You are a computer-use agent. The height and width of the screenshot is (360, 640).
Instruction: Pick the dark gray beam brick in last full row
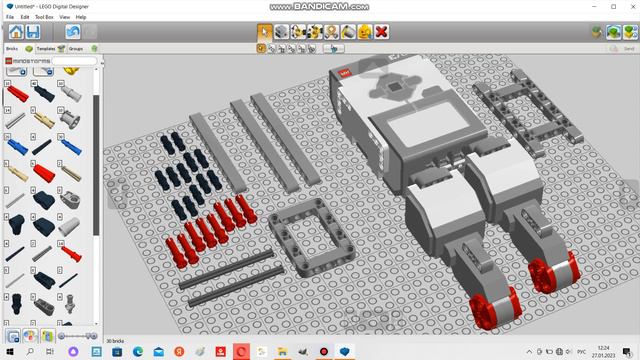click(43, 307)
